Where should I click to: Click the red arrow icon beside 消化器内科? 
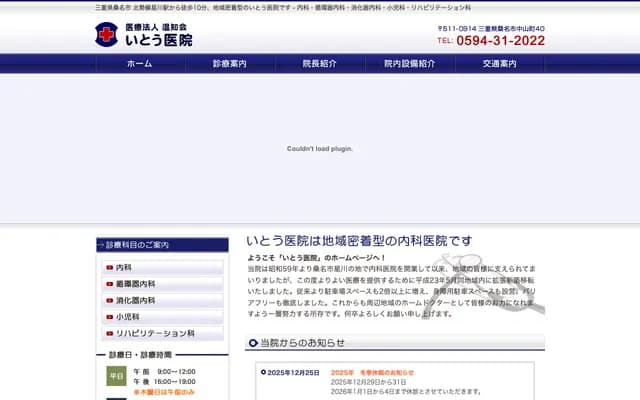pos(109,300)
